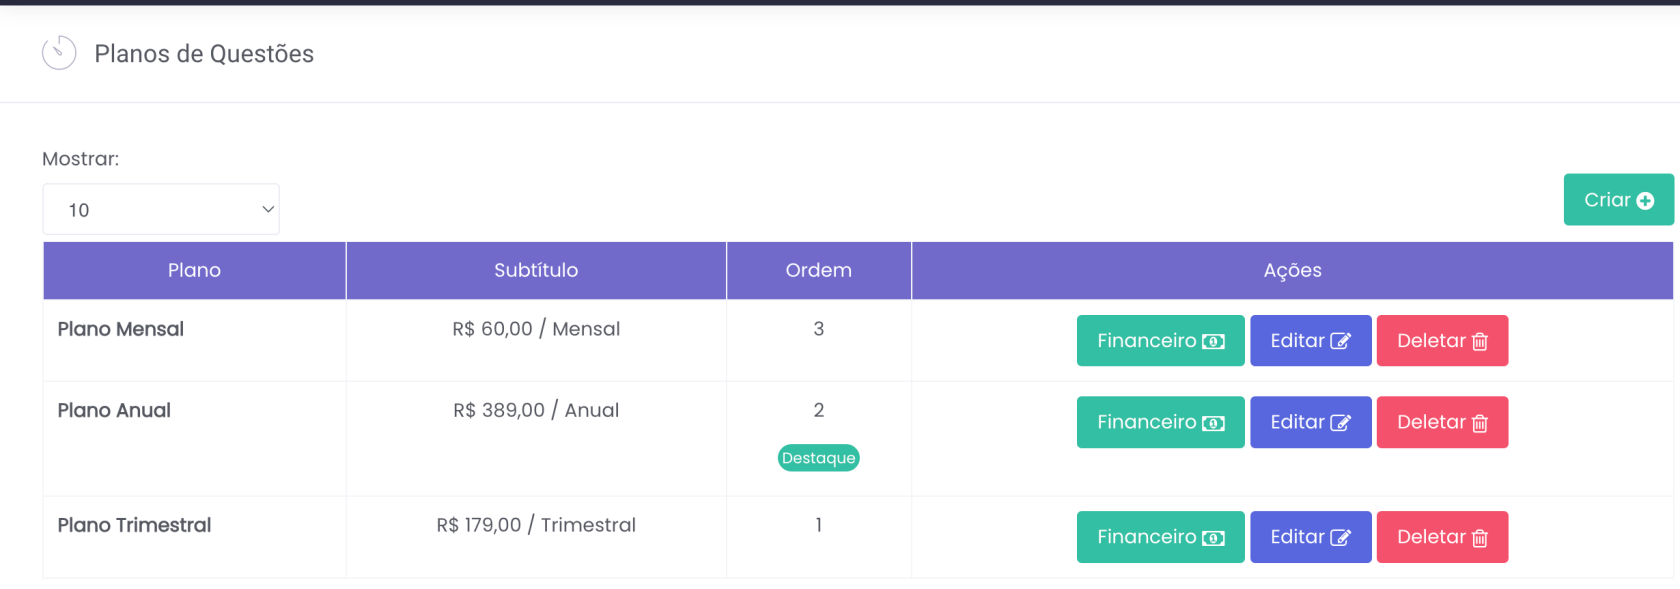Click money icon in Plano Mensal row
This screenshot has width=1680, height=589.
pyautogui.click(x=1213, y=342)
